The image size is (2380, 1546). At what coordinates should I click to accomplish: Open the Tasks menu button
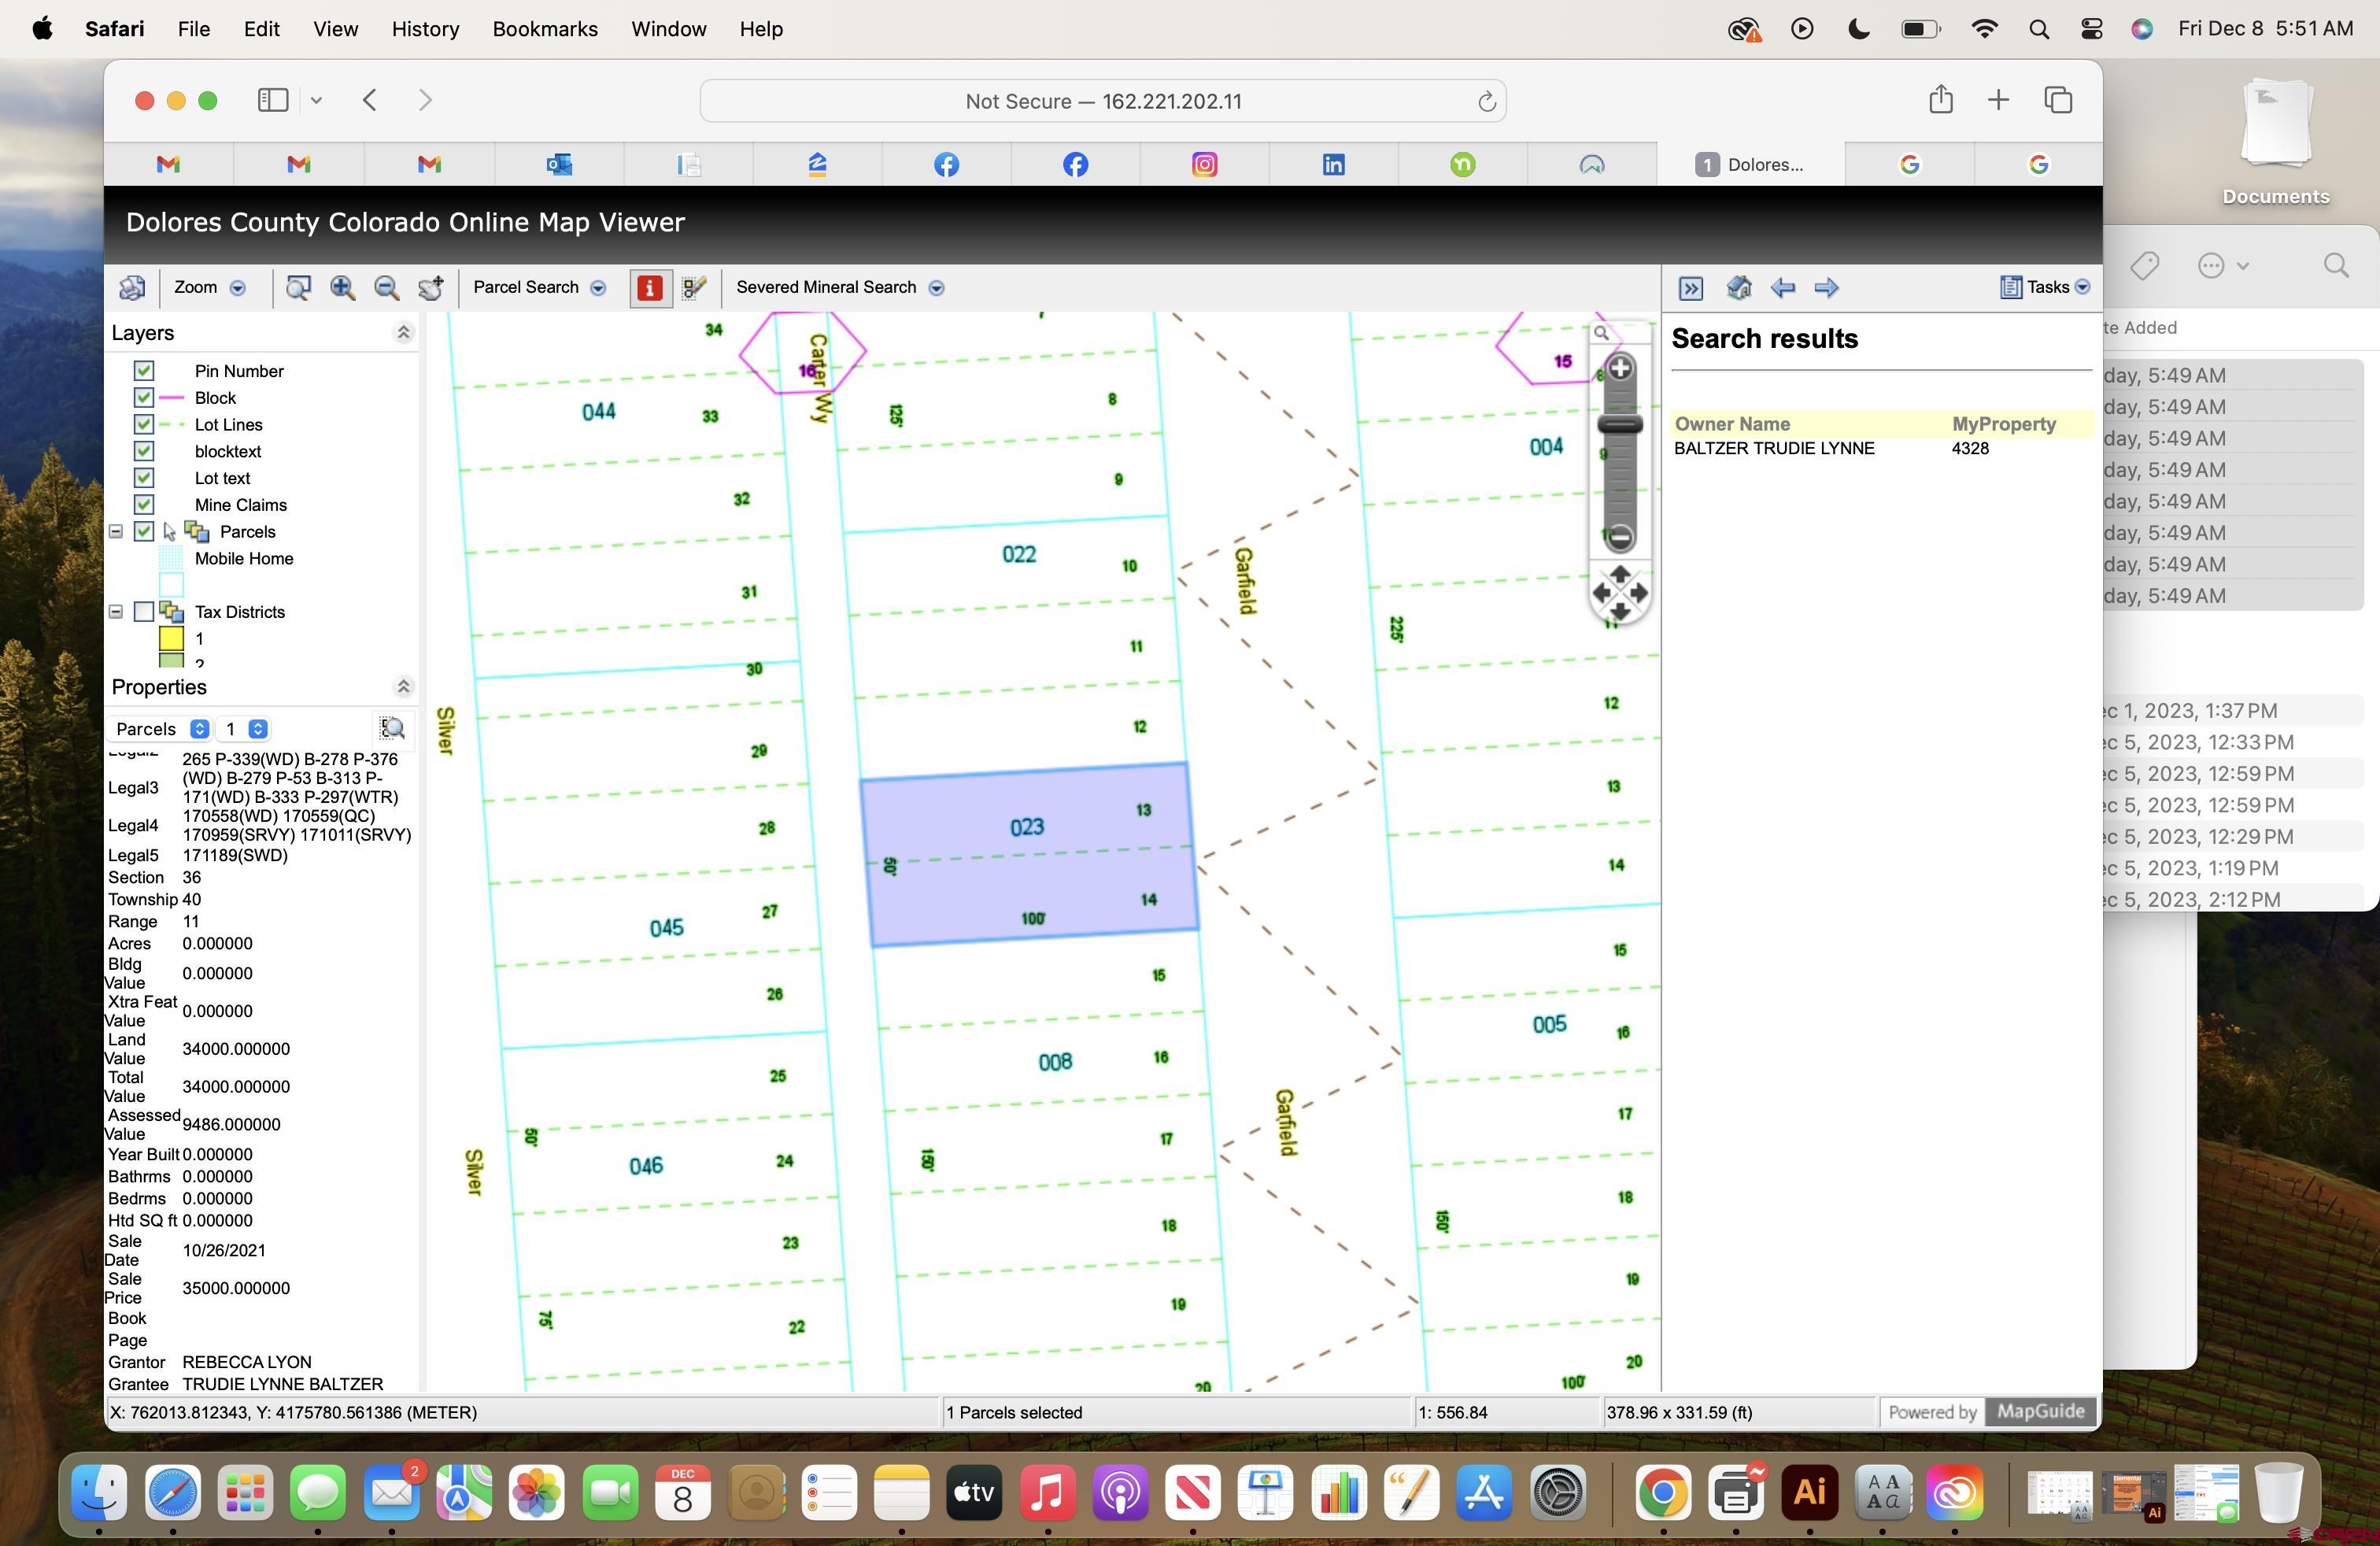(2045, 288)
